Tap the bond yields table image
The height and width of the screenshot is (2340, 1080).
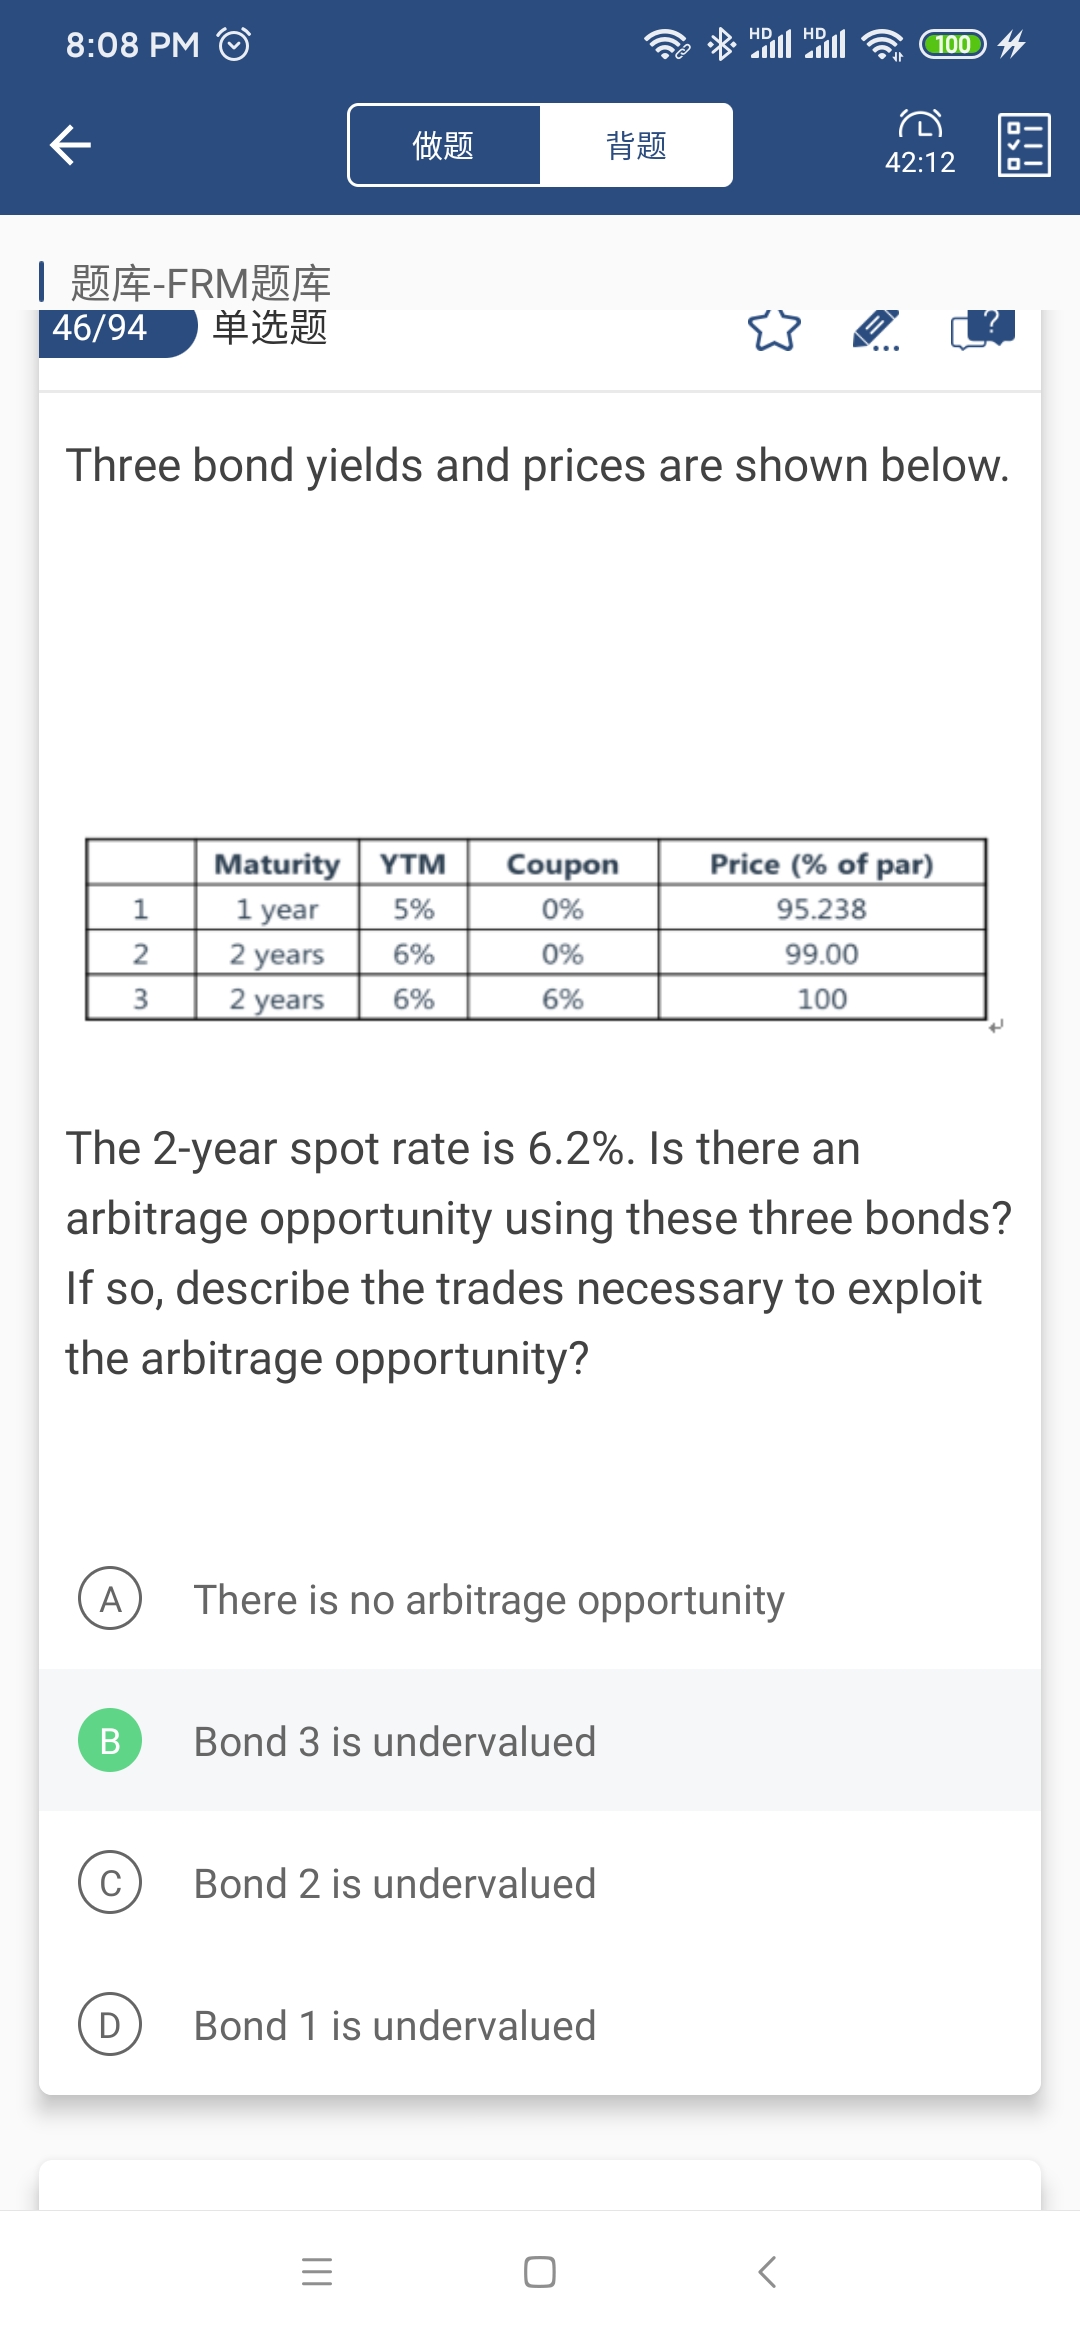pos(536,929)
